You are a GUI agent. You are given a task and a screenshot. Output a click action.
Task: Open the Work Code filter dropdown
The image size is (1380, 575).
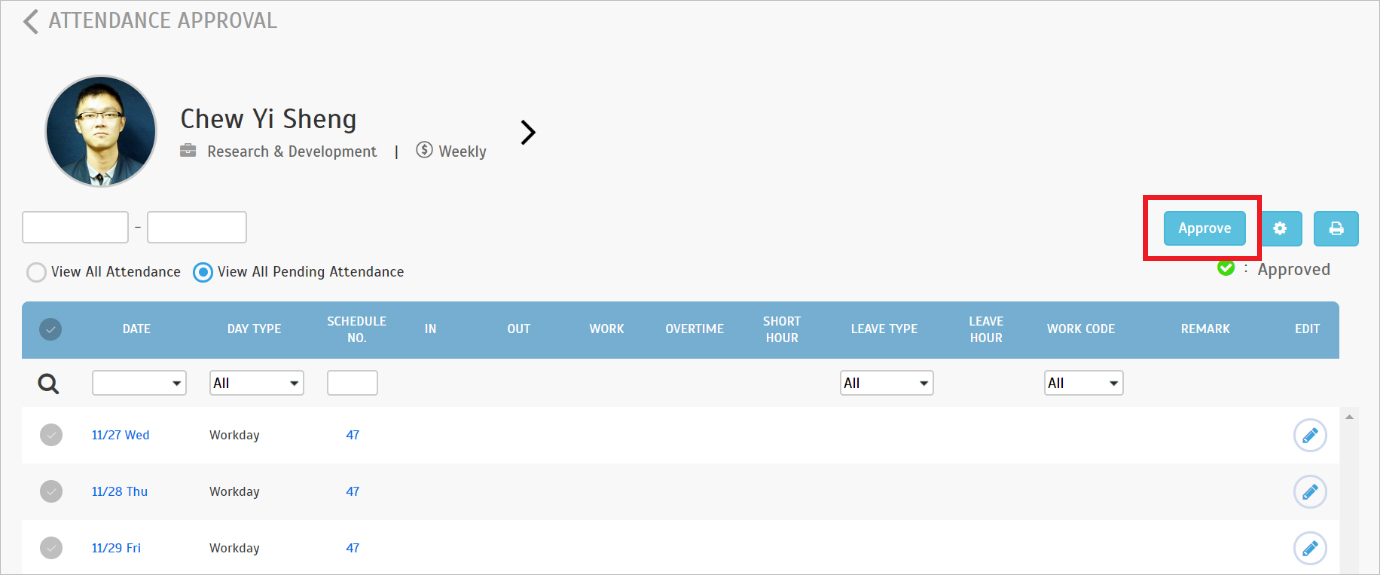coord(1084,383)
